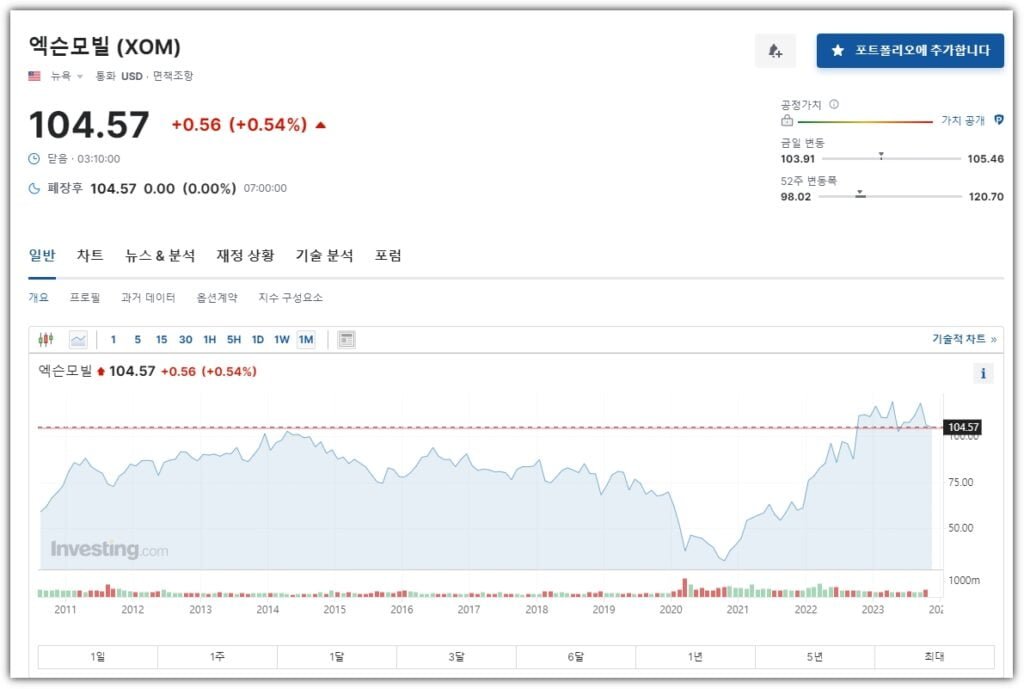Select the 최대 range button
Viewport: 1024px width, 689px height.
[935, 657]
